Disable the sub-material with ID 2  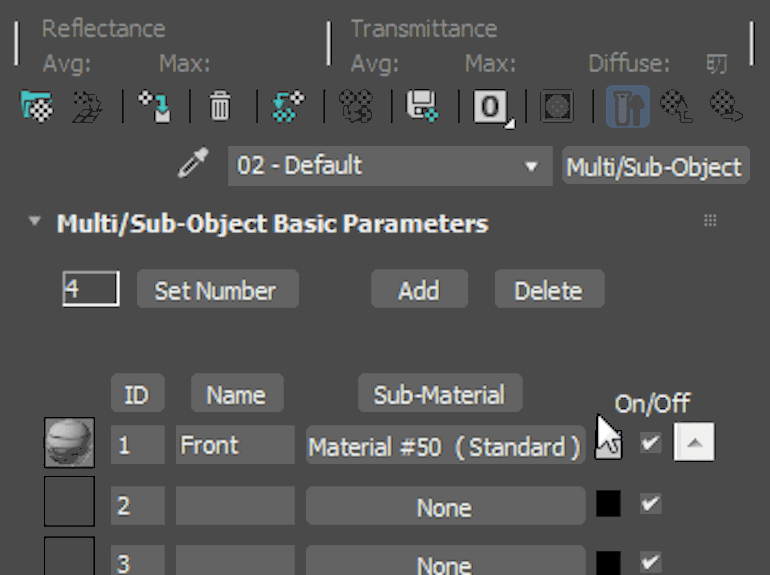(651, 504)
